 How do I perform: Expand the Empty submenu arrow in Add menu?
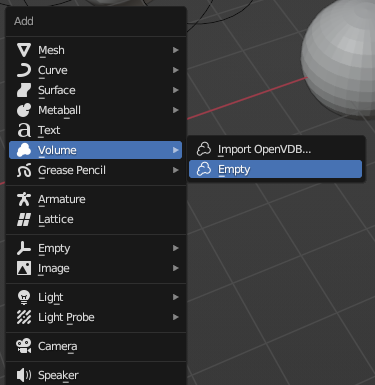176,248
